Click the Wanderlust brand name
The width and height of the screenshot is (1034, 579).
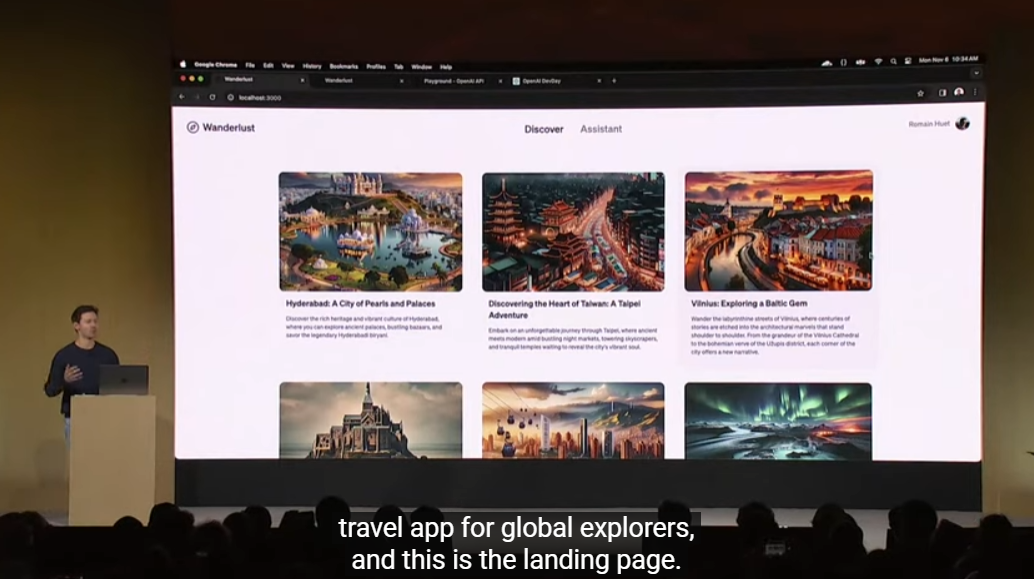coord(228,127)
